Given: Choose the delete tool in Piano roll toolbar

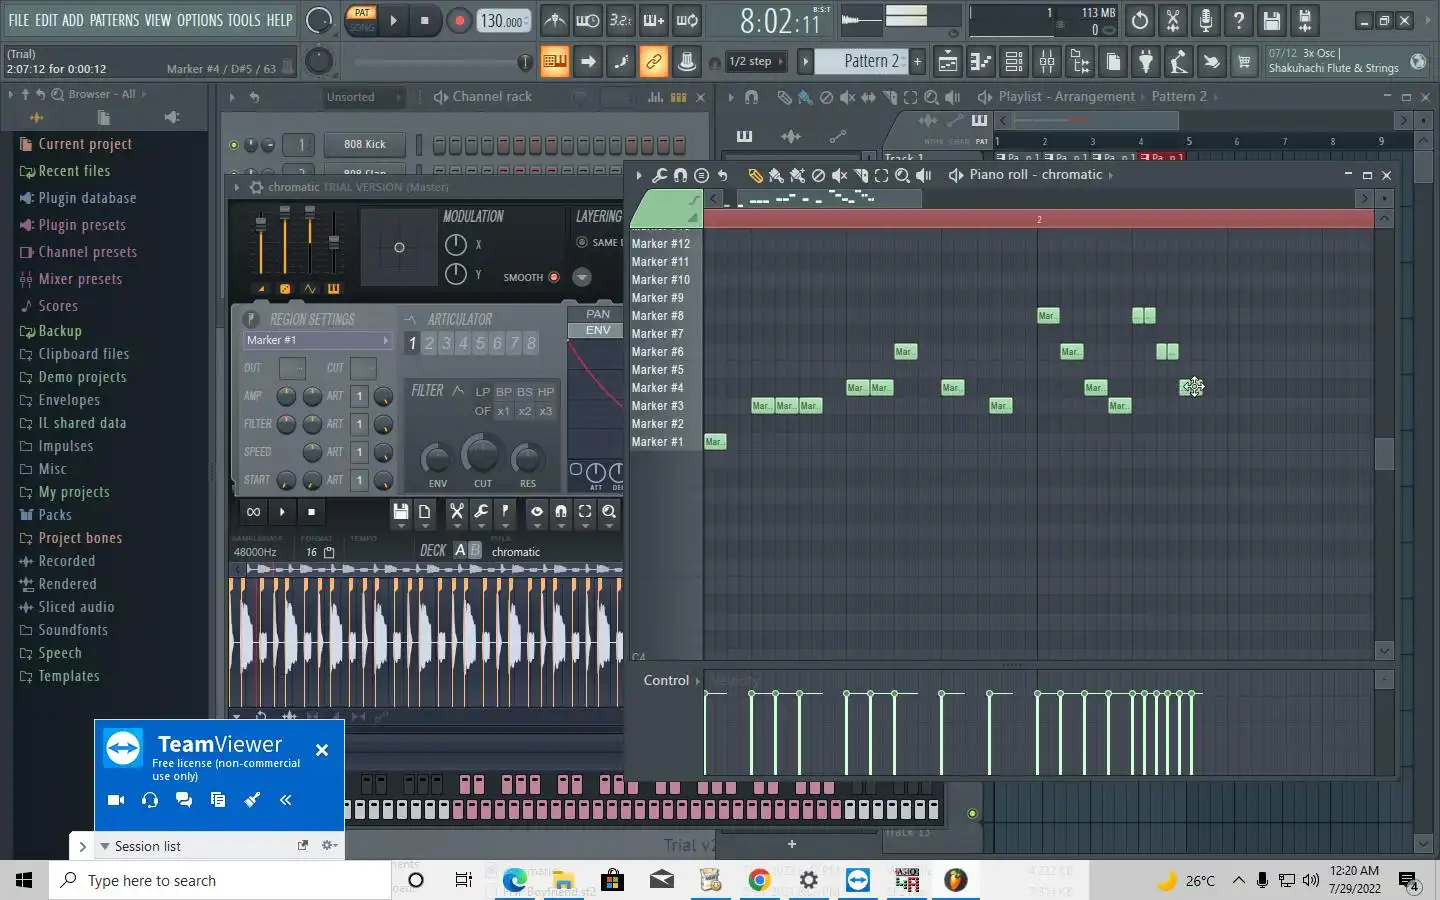Looking at the screenshot, I should pyautogui.click(x=818, y=175).
